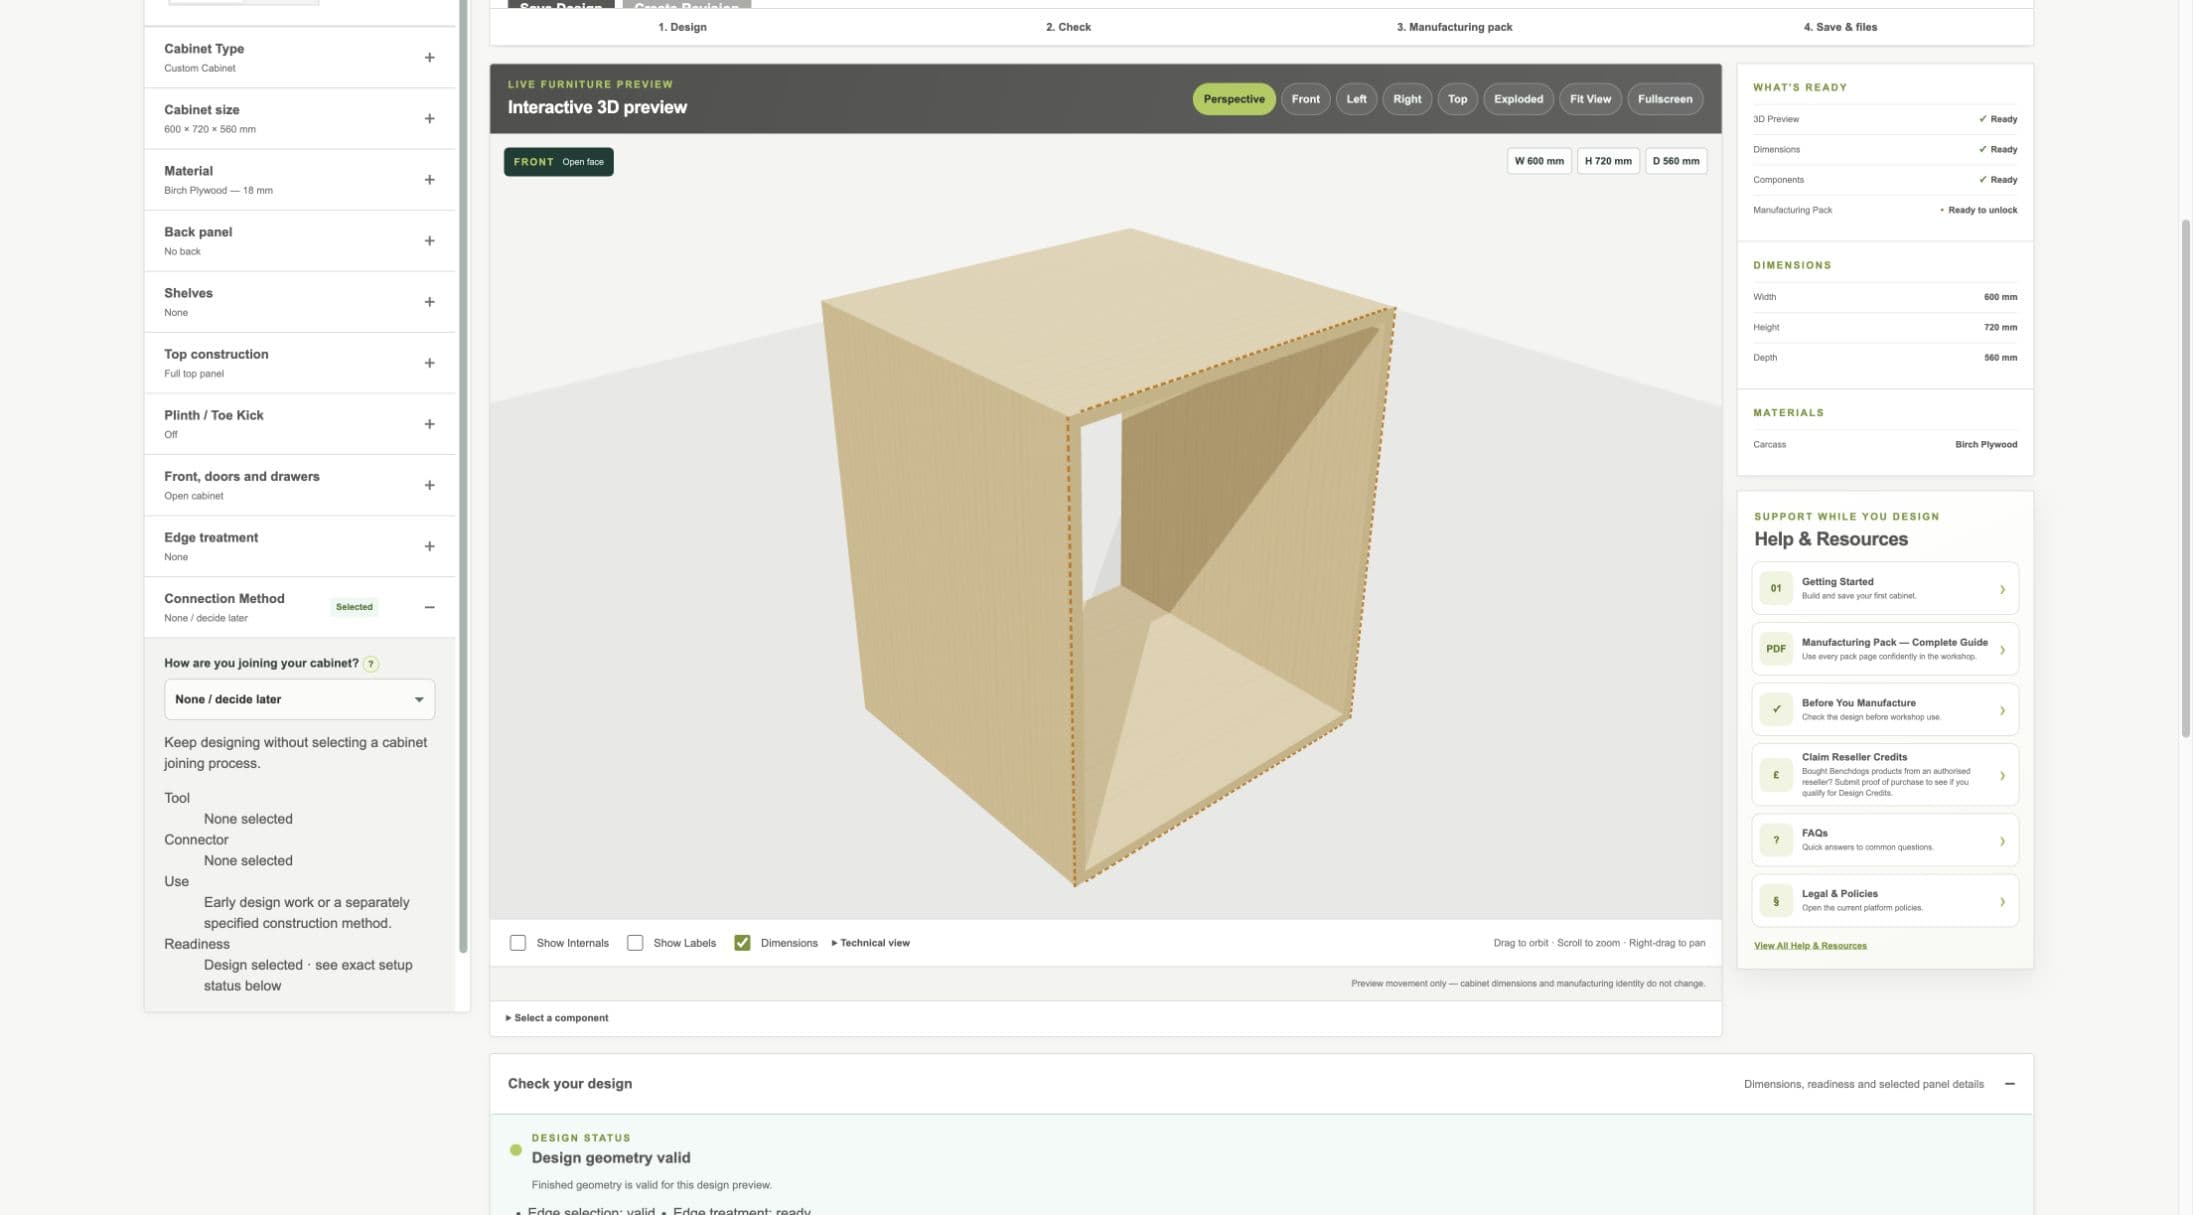Go to the 2. Check step tab
The image size is (2193, 1215).
coord(1068,27)
